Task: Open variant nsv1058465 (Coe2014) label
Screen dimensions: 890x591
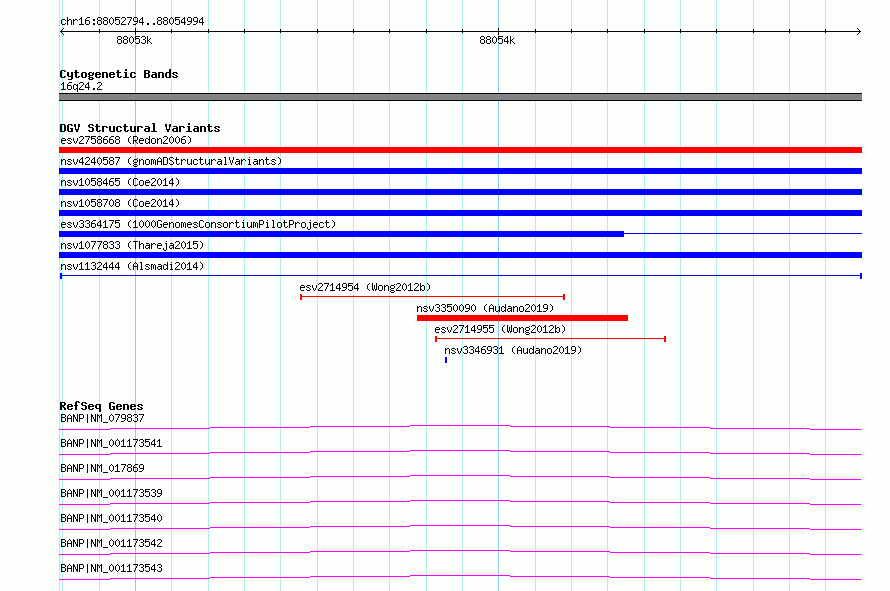Action: (x=120, y=182)
